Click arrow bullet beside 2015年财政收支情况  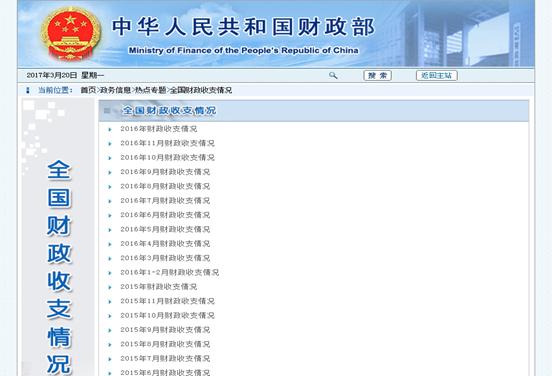click(110, 287)
